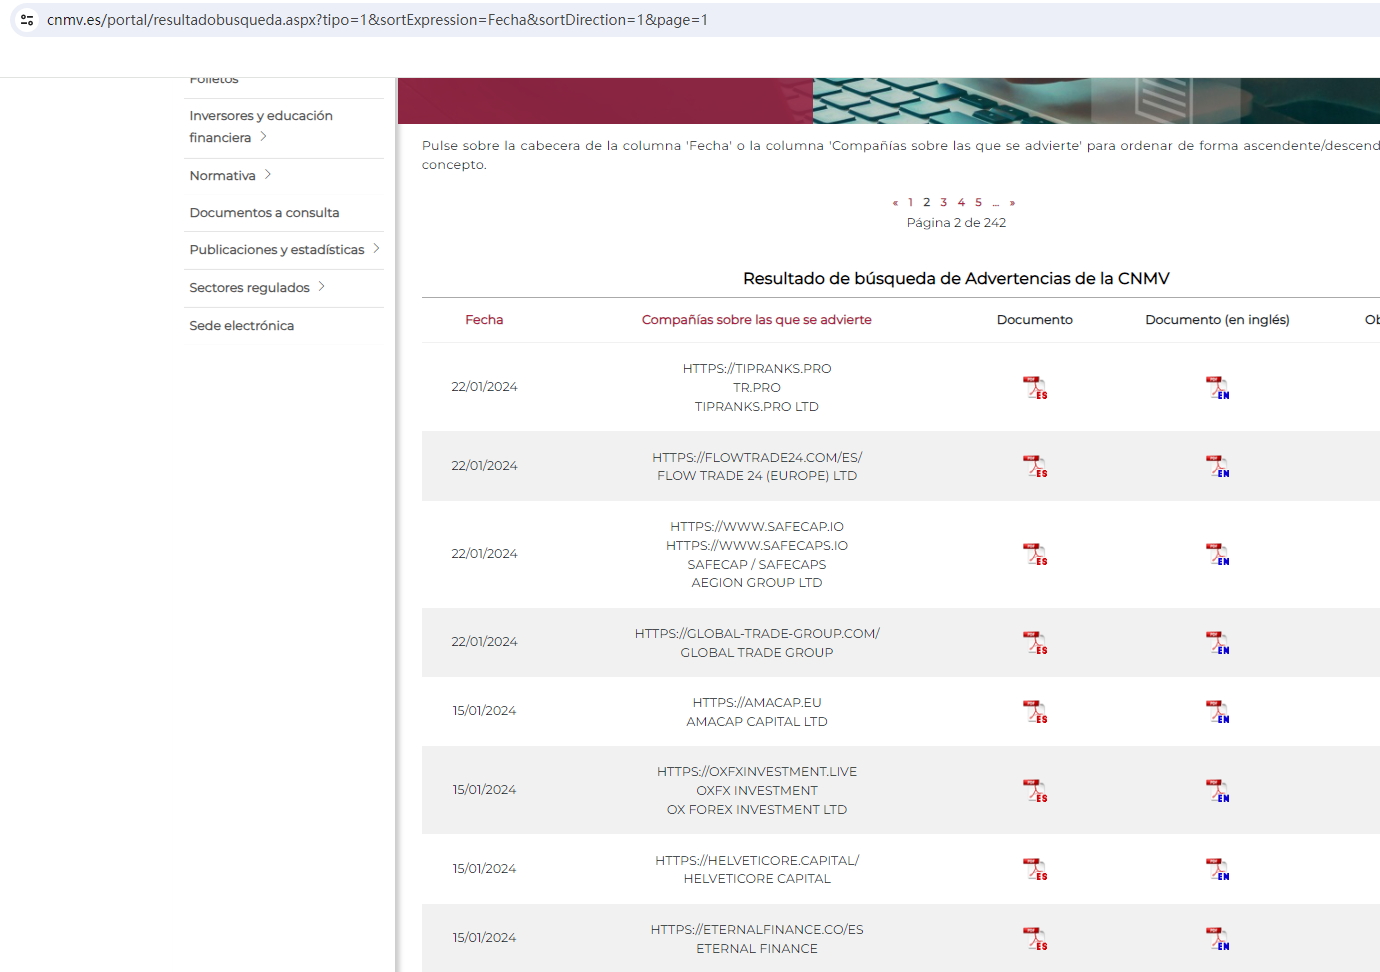Open English PDF for AMACAP CAPITAL LTD
1380x972 pixels.
tap(1217, 712)
